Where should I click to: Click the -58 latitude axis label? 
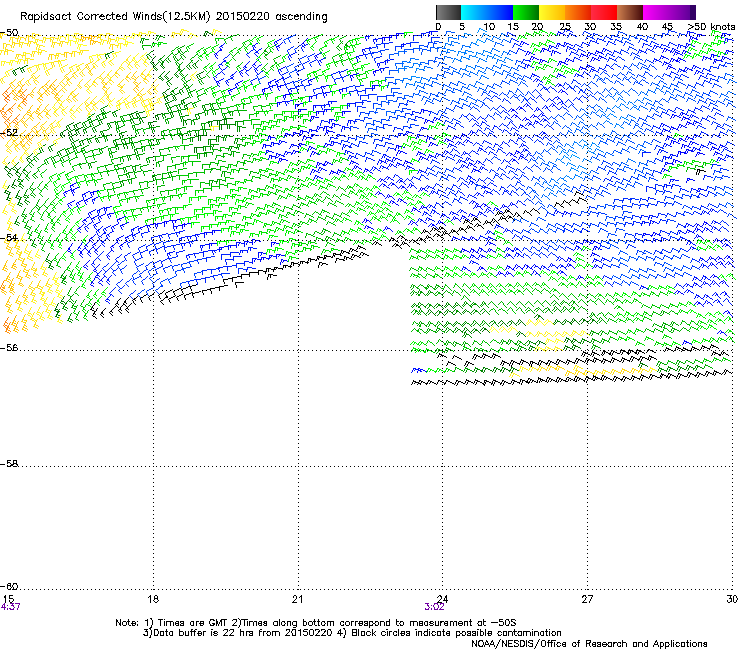coord(9,464)
